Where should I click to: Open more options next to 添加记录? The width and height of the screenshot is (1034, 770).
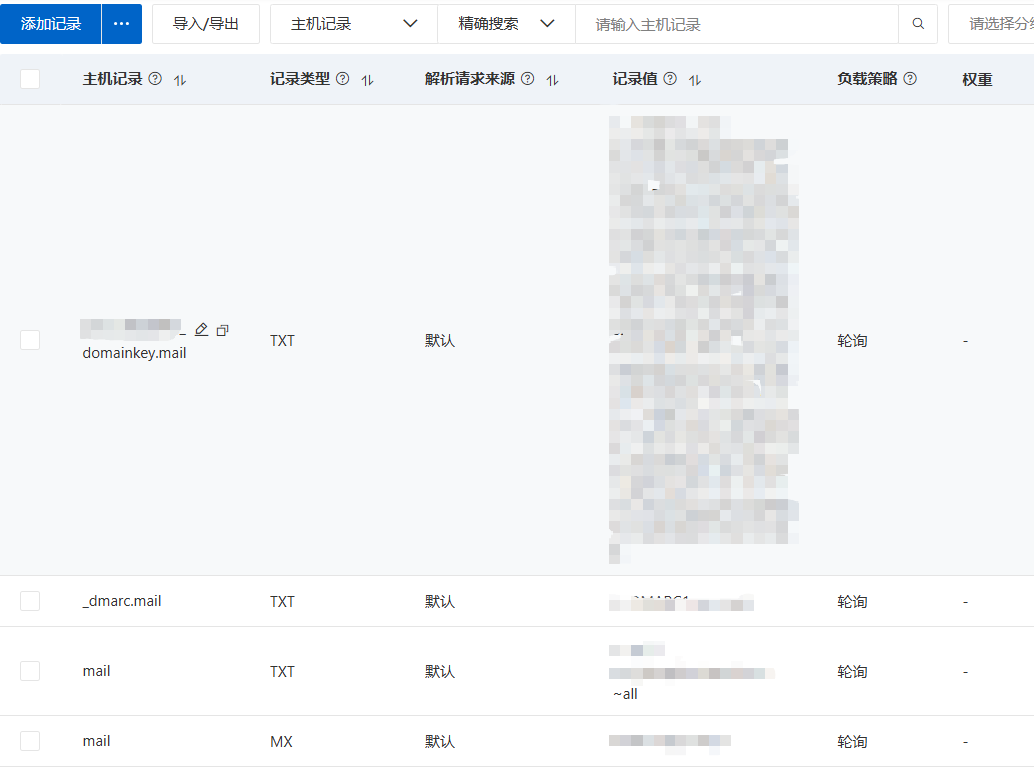pyautogui.click(x=122, y=24)
